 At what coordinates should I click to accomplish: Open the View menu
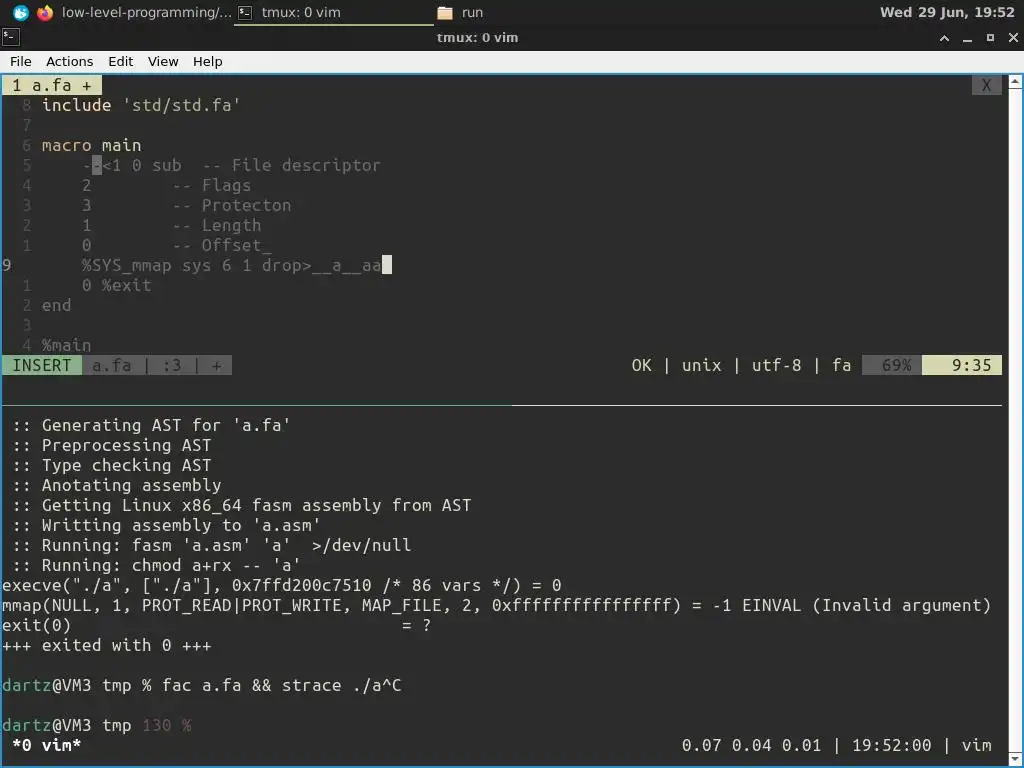(163, 61)
